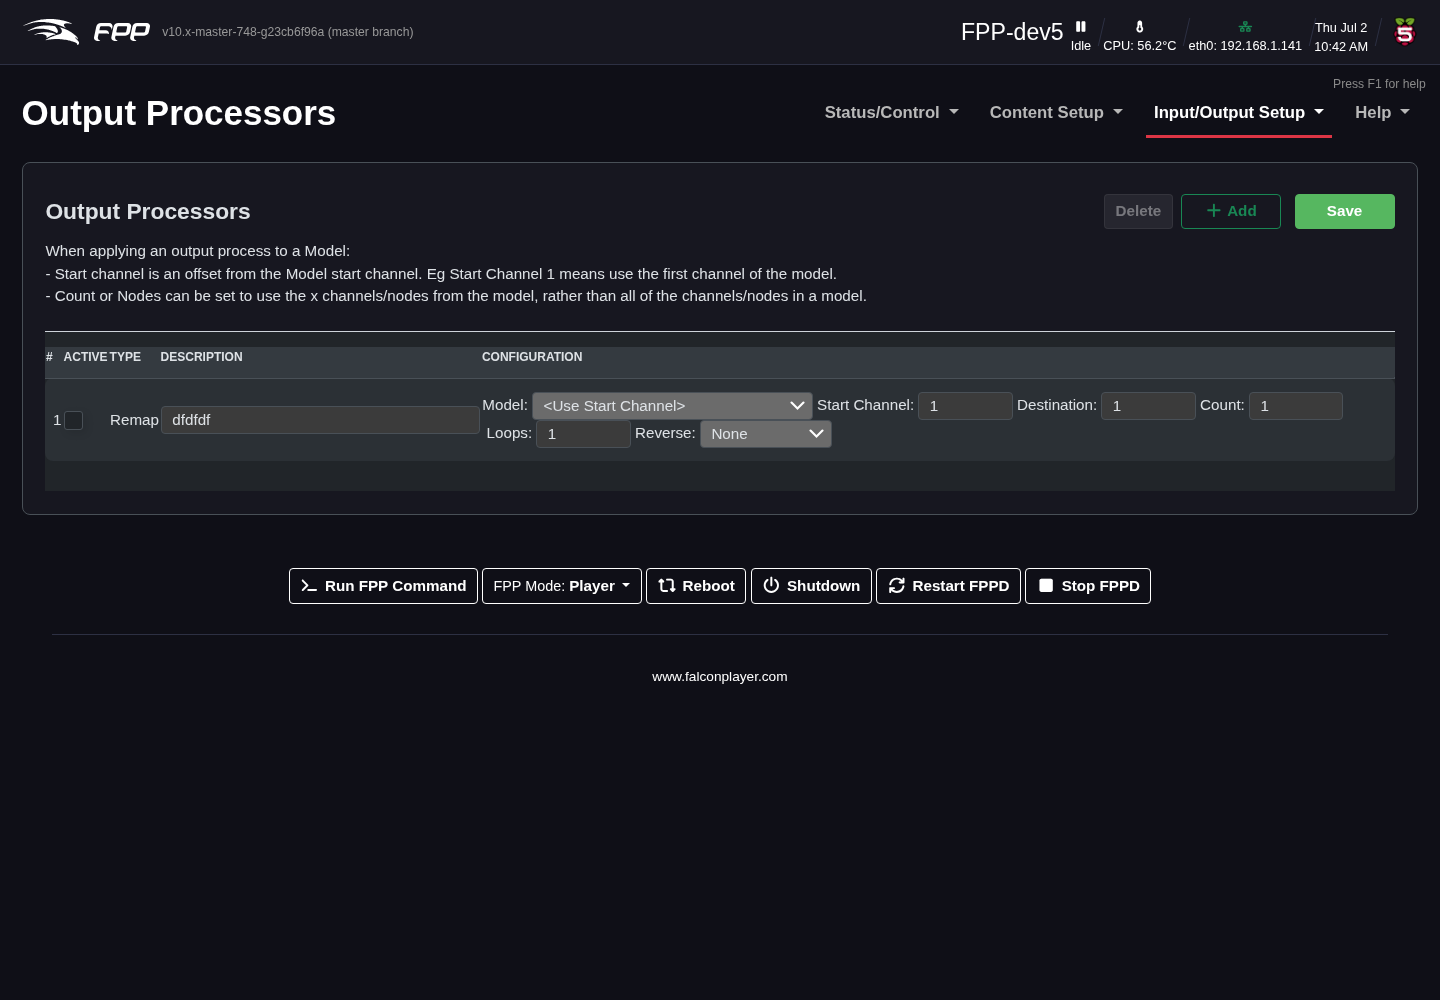The width and height of the screenshot is (1440, 1000).
Task: Click the Count input field
Action: (1296, 406)
